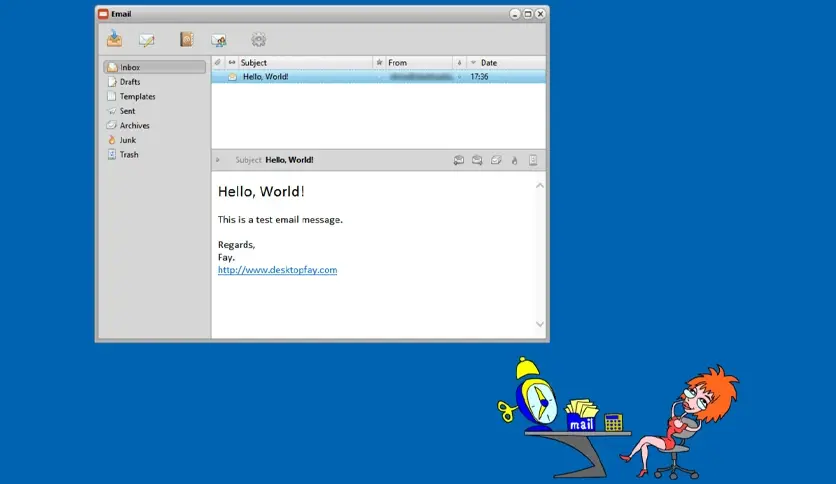Click the Inbox folder icon
The image size is (836, 484).
pyautogui.click(x=112, y=67)
